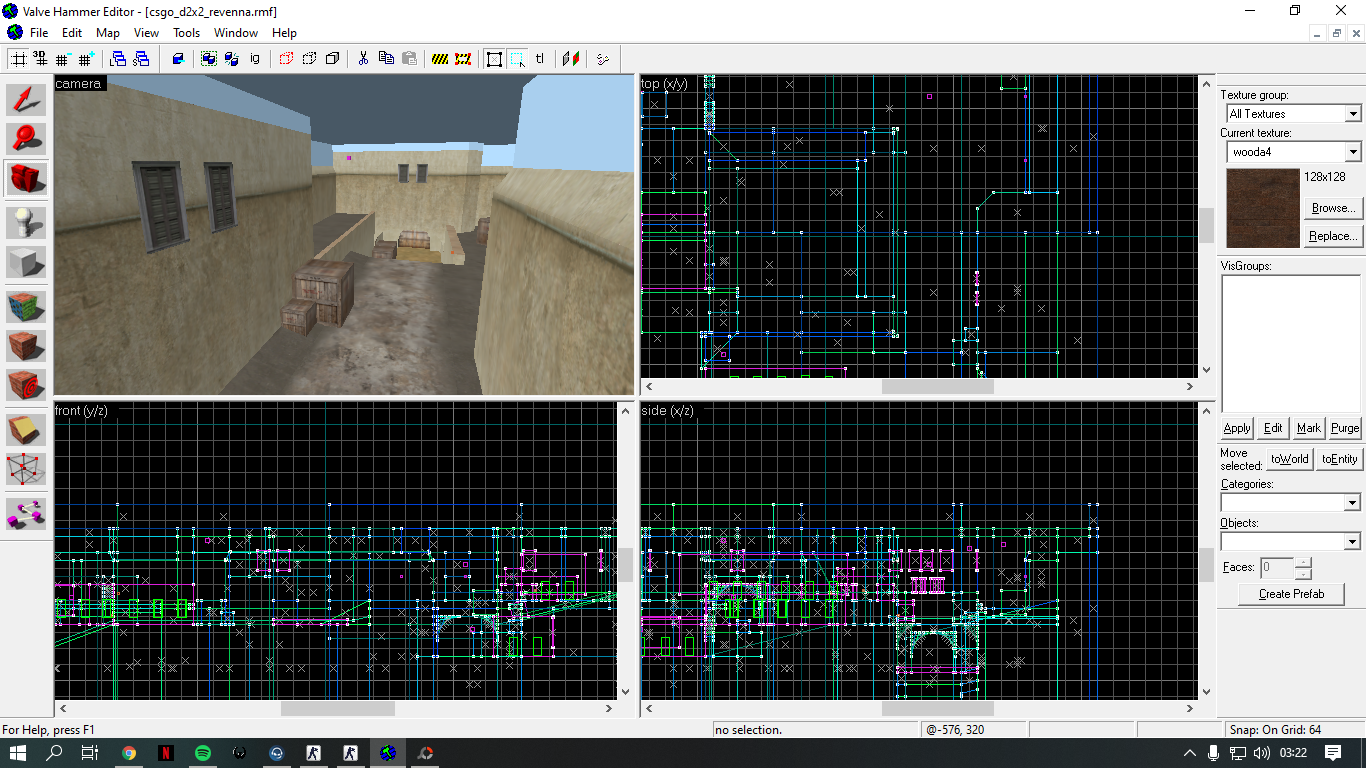This screenshot has height=768, width=1366.
Task: Click the Create Prefab button
Action: click(1291, 594)
